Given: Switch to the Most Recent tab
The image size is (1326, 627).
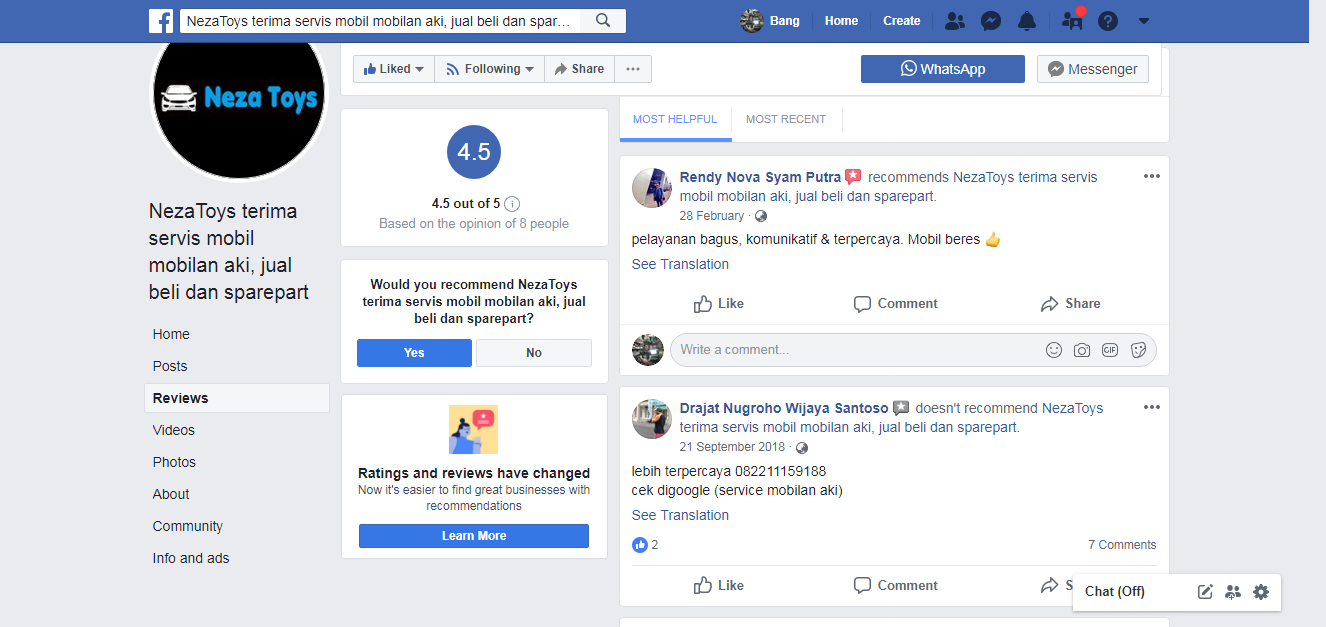Looking at the screenshot, I should [786, 119].
